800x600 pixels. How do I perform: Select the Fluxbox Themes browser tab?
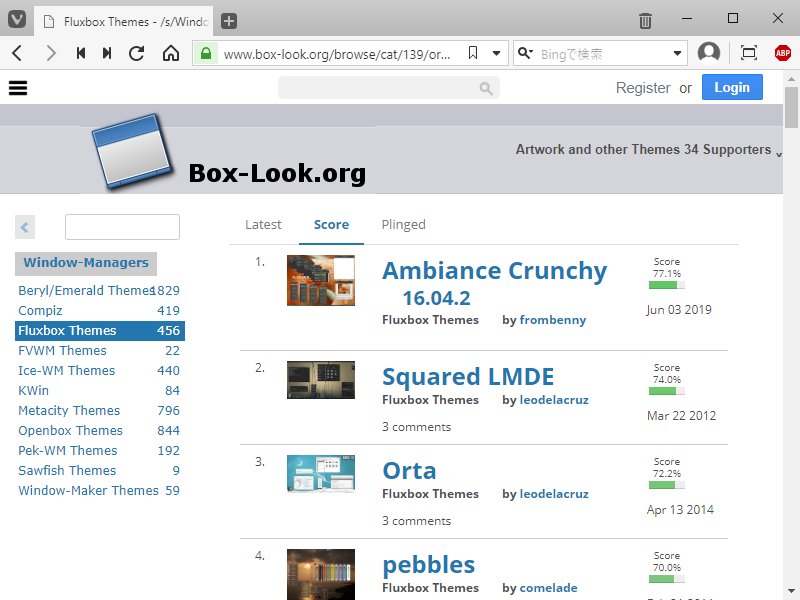coord(124,21)
